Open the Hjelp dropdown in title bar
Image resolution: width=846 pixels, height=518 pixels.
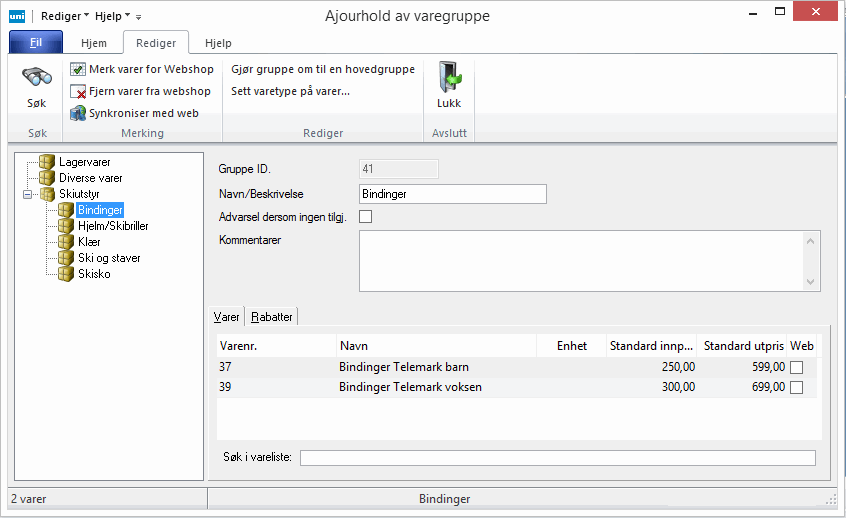pos(112,16)
